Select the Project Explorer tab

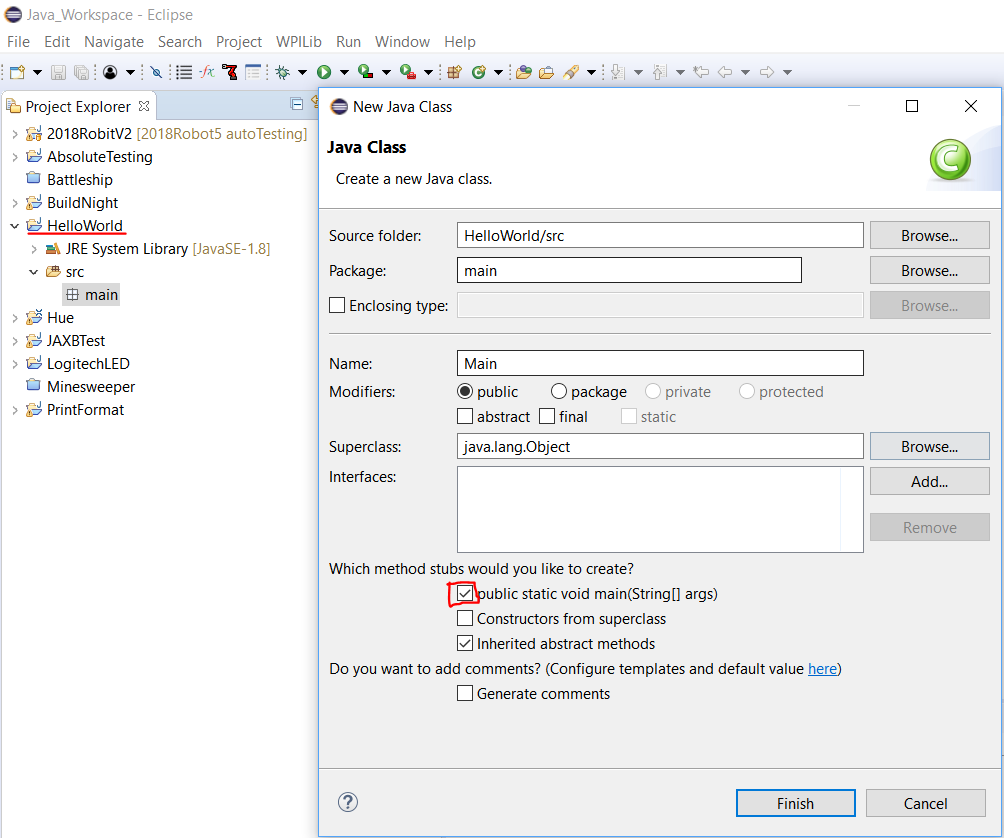point(78,106)
